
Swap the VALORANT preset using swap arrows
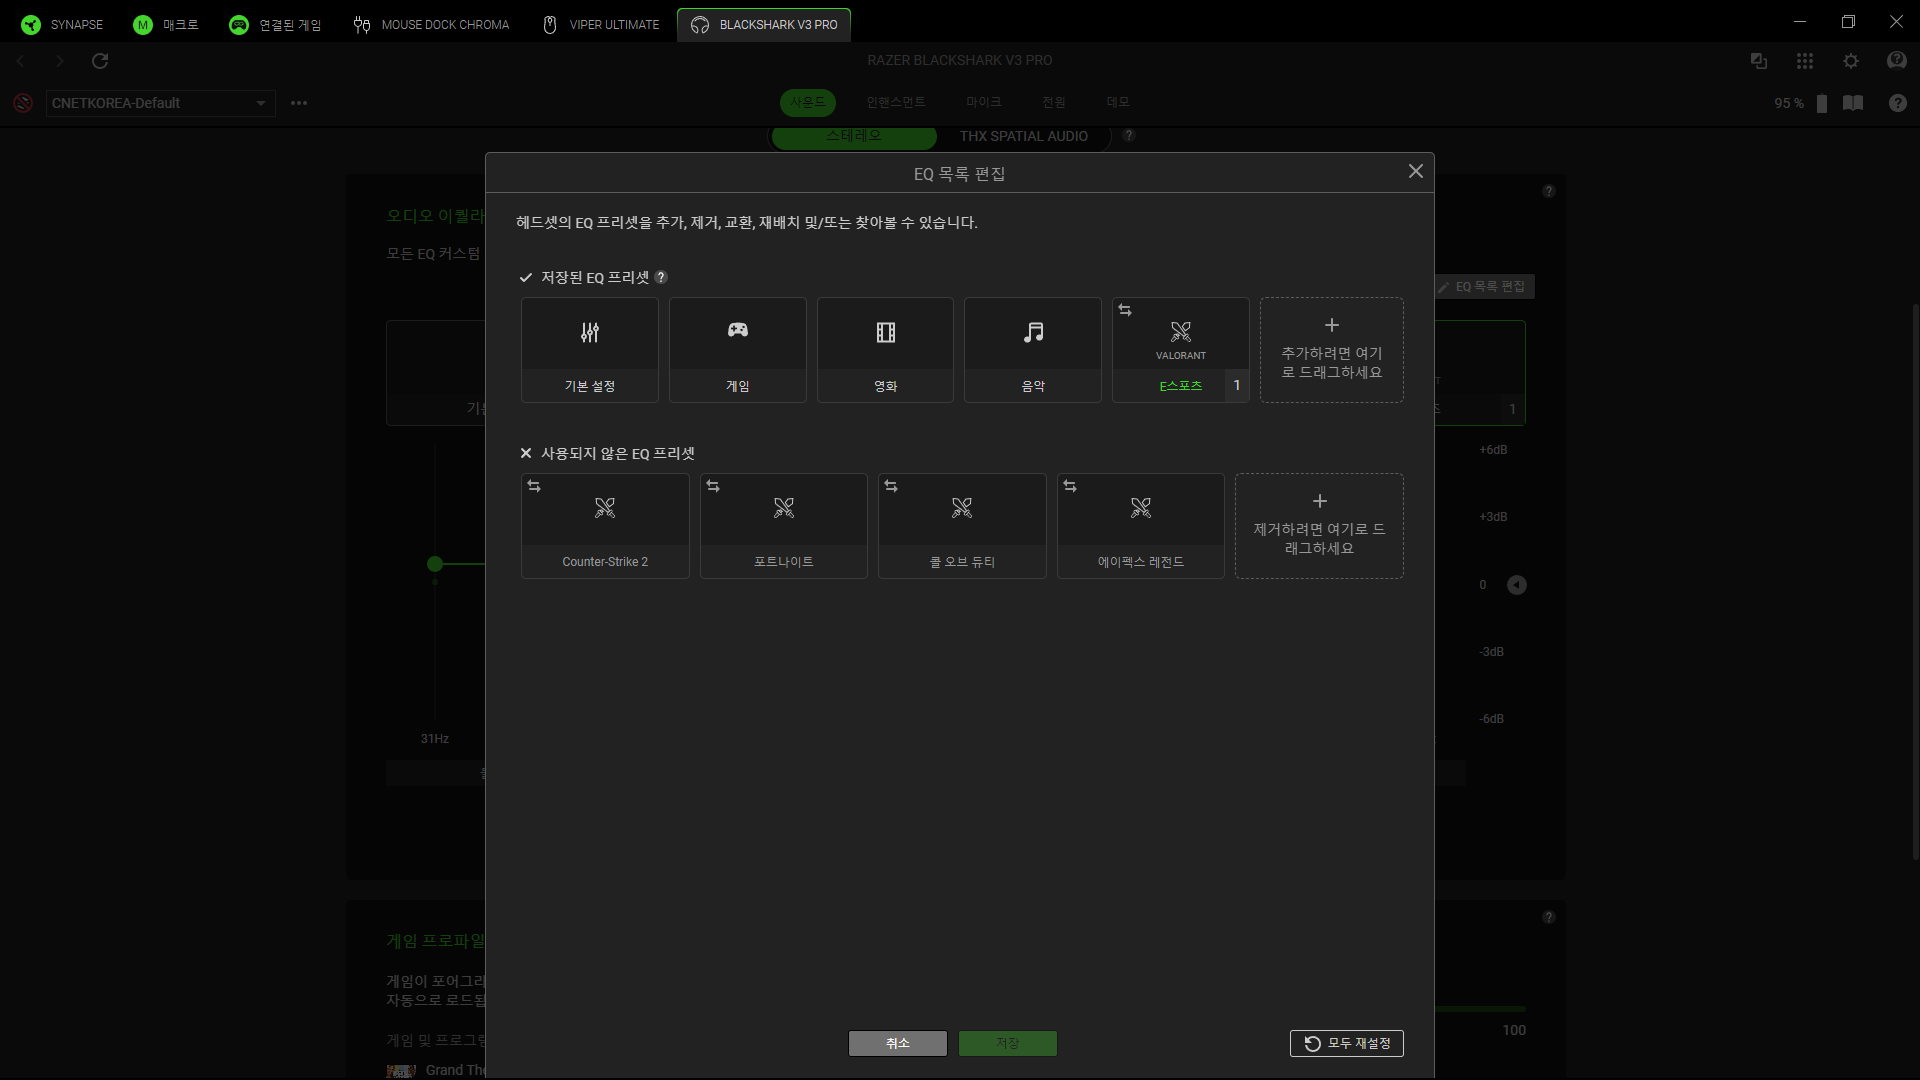[1125, 311]
